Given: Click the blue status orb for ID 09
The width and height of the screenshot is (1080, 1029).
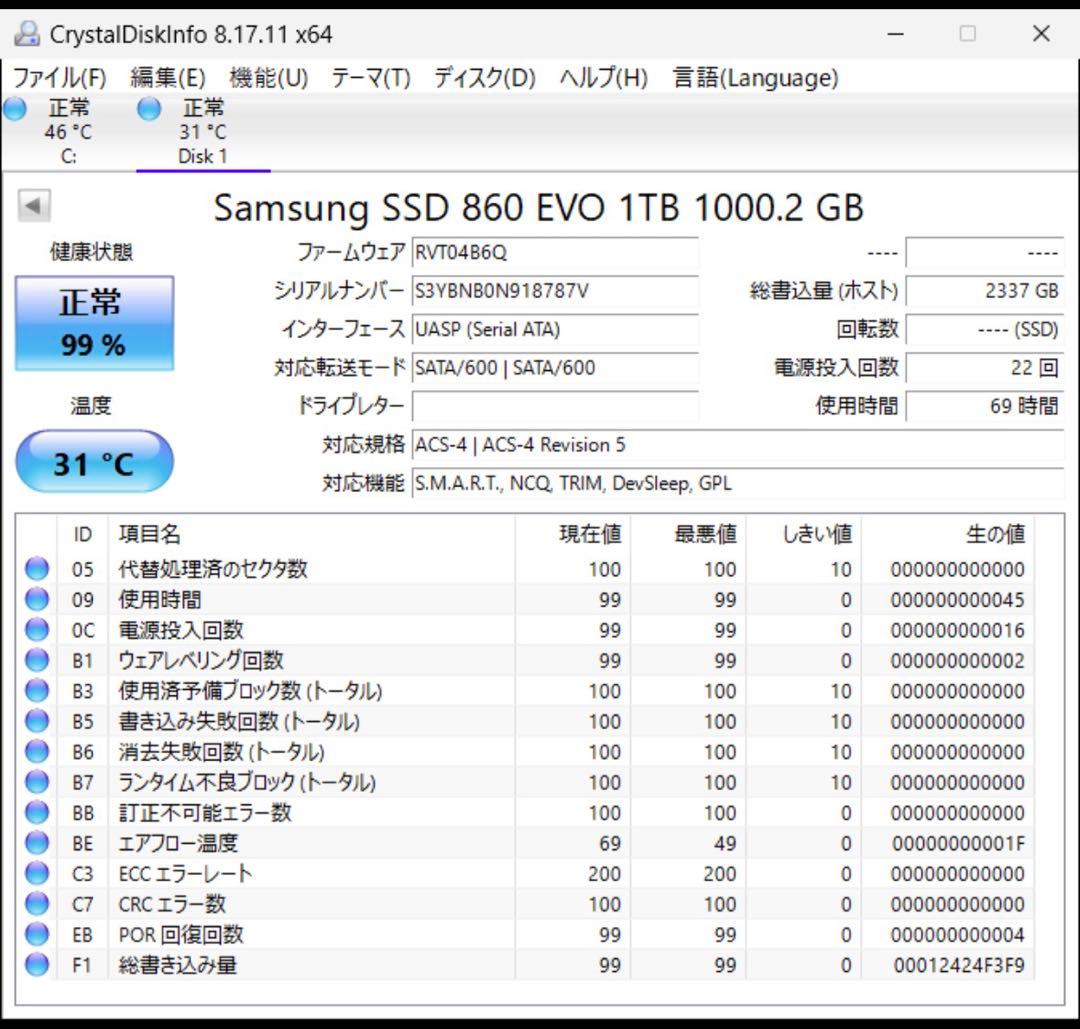Looking at the screenshot, I should coord(37,599).
